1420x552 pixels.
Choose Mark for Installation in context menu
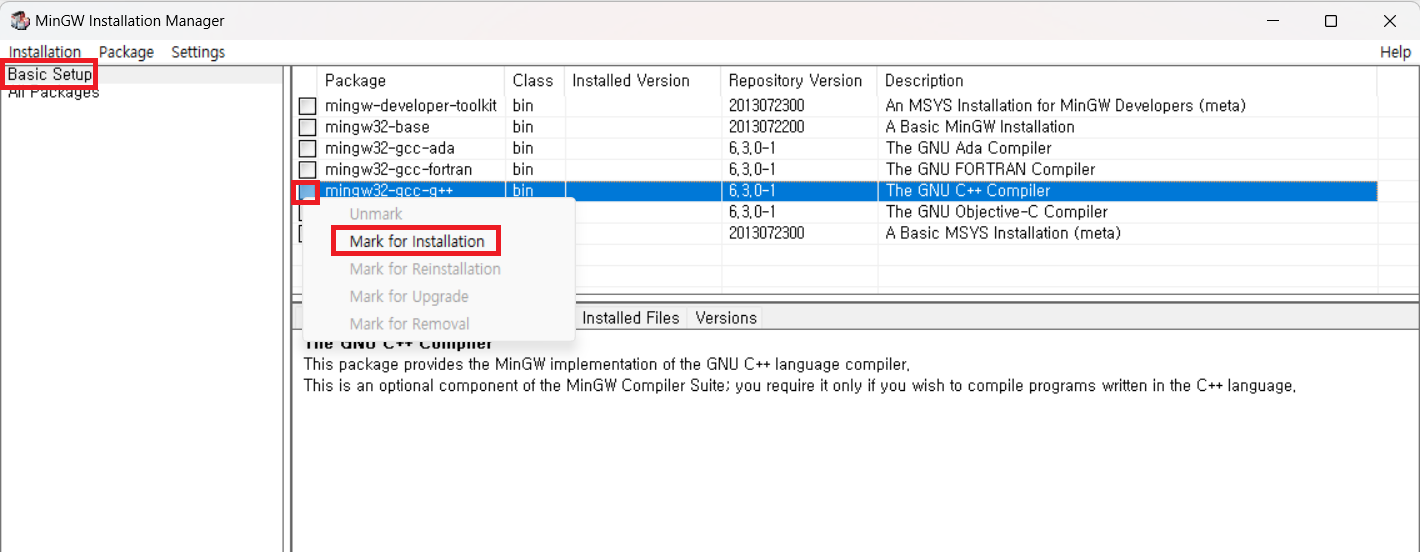click(x=417, y=241)
